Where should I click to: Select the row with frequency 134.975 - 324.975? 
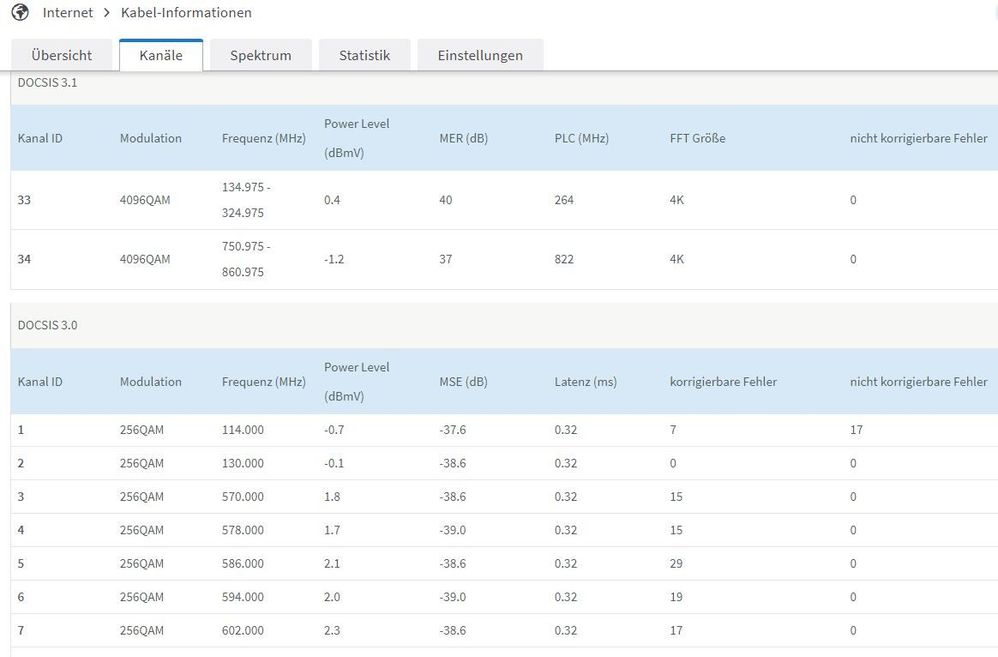pos(243,200)
